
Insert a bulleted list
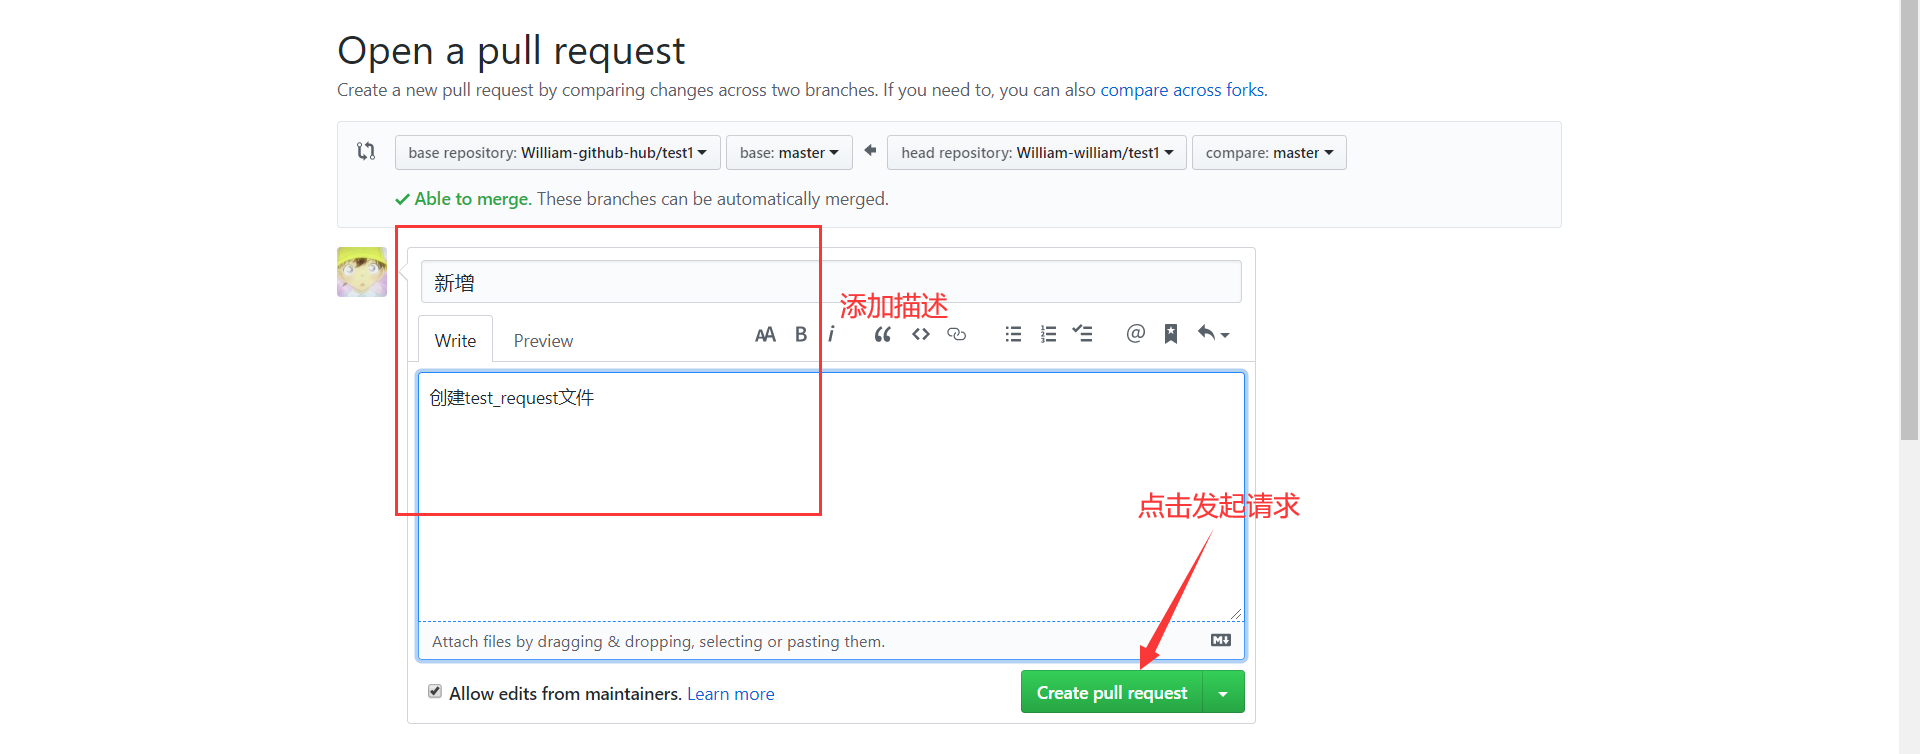click(1013, 334)
